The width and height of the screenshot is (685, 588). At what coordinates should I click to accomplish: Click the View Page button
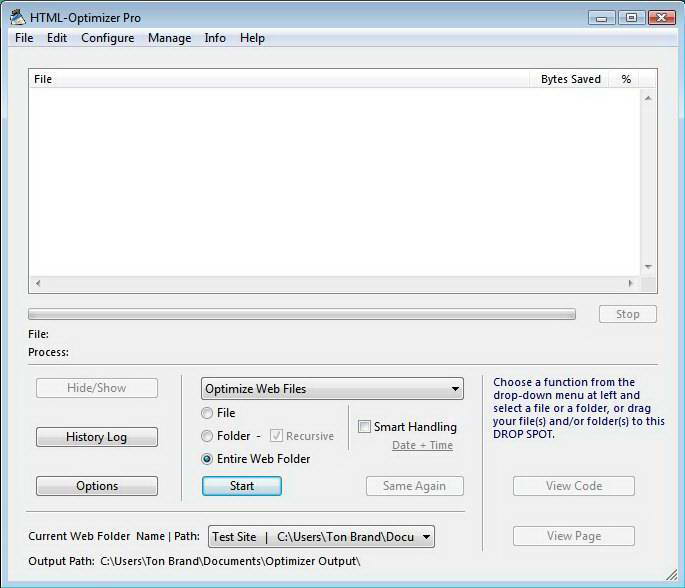pyautogui.click(x=574, y=536)
